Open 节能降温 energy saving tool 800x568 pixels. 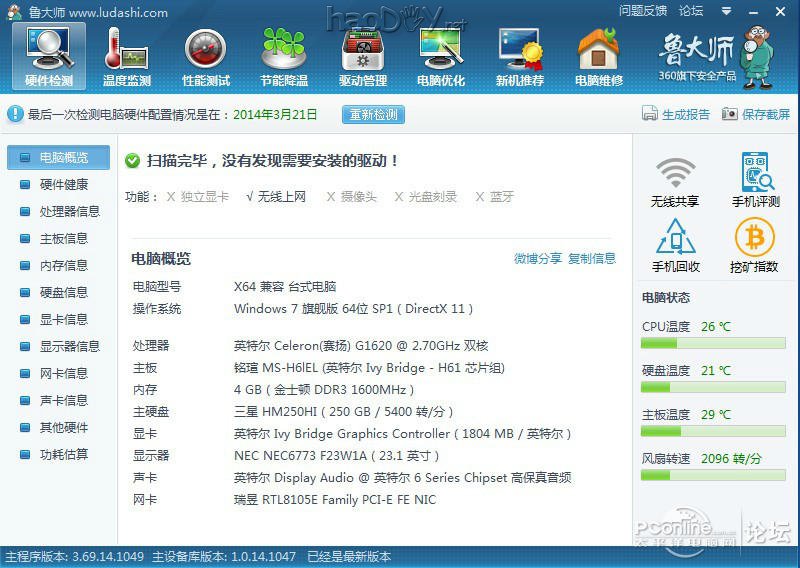(284, 56)
